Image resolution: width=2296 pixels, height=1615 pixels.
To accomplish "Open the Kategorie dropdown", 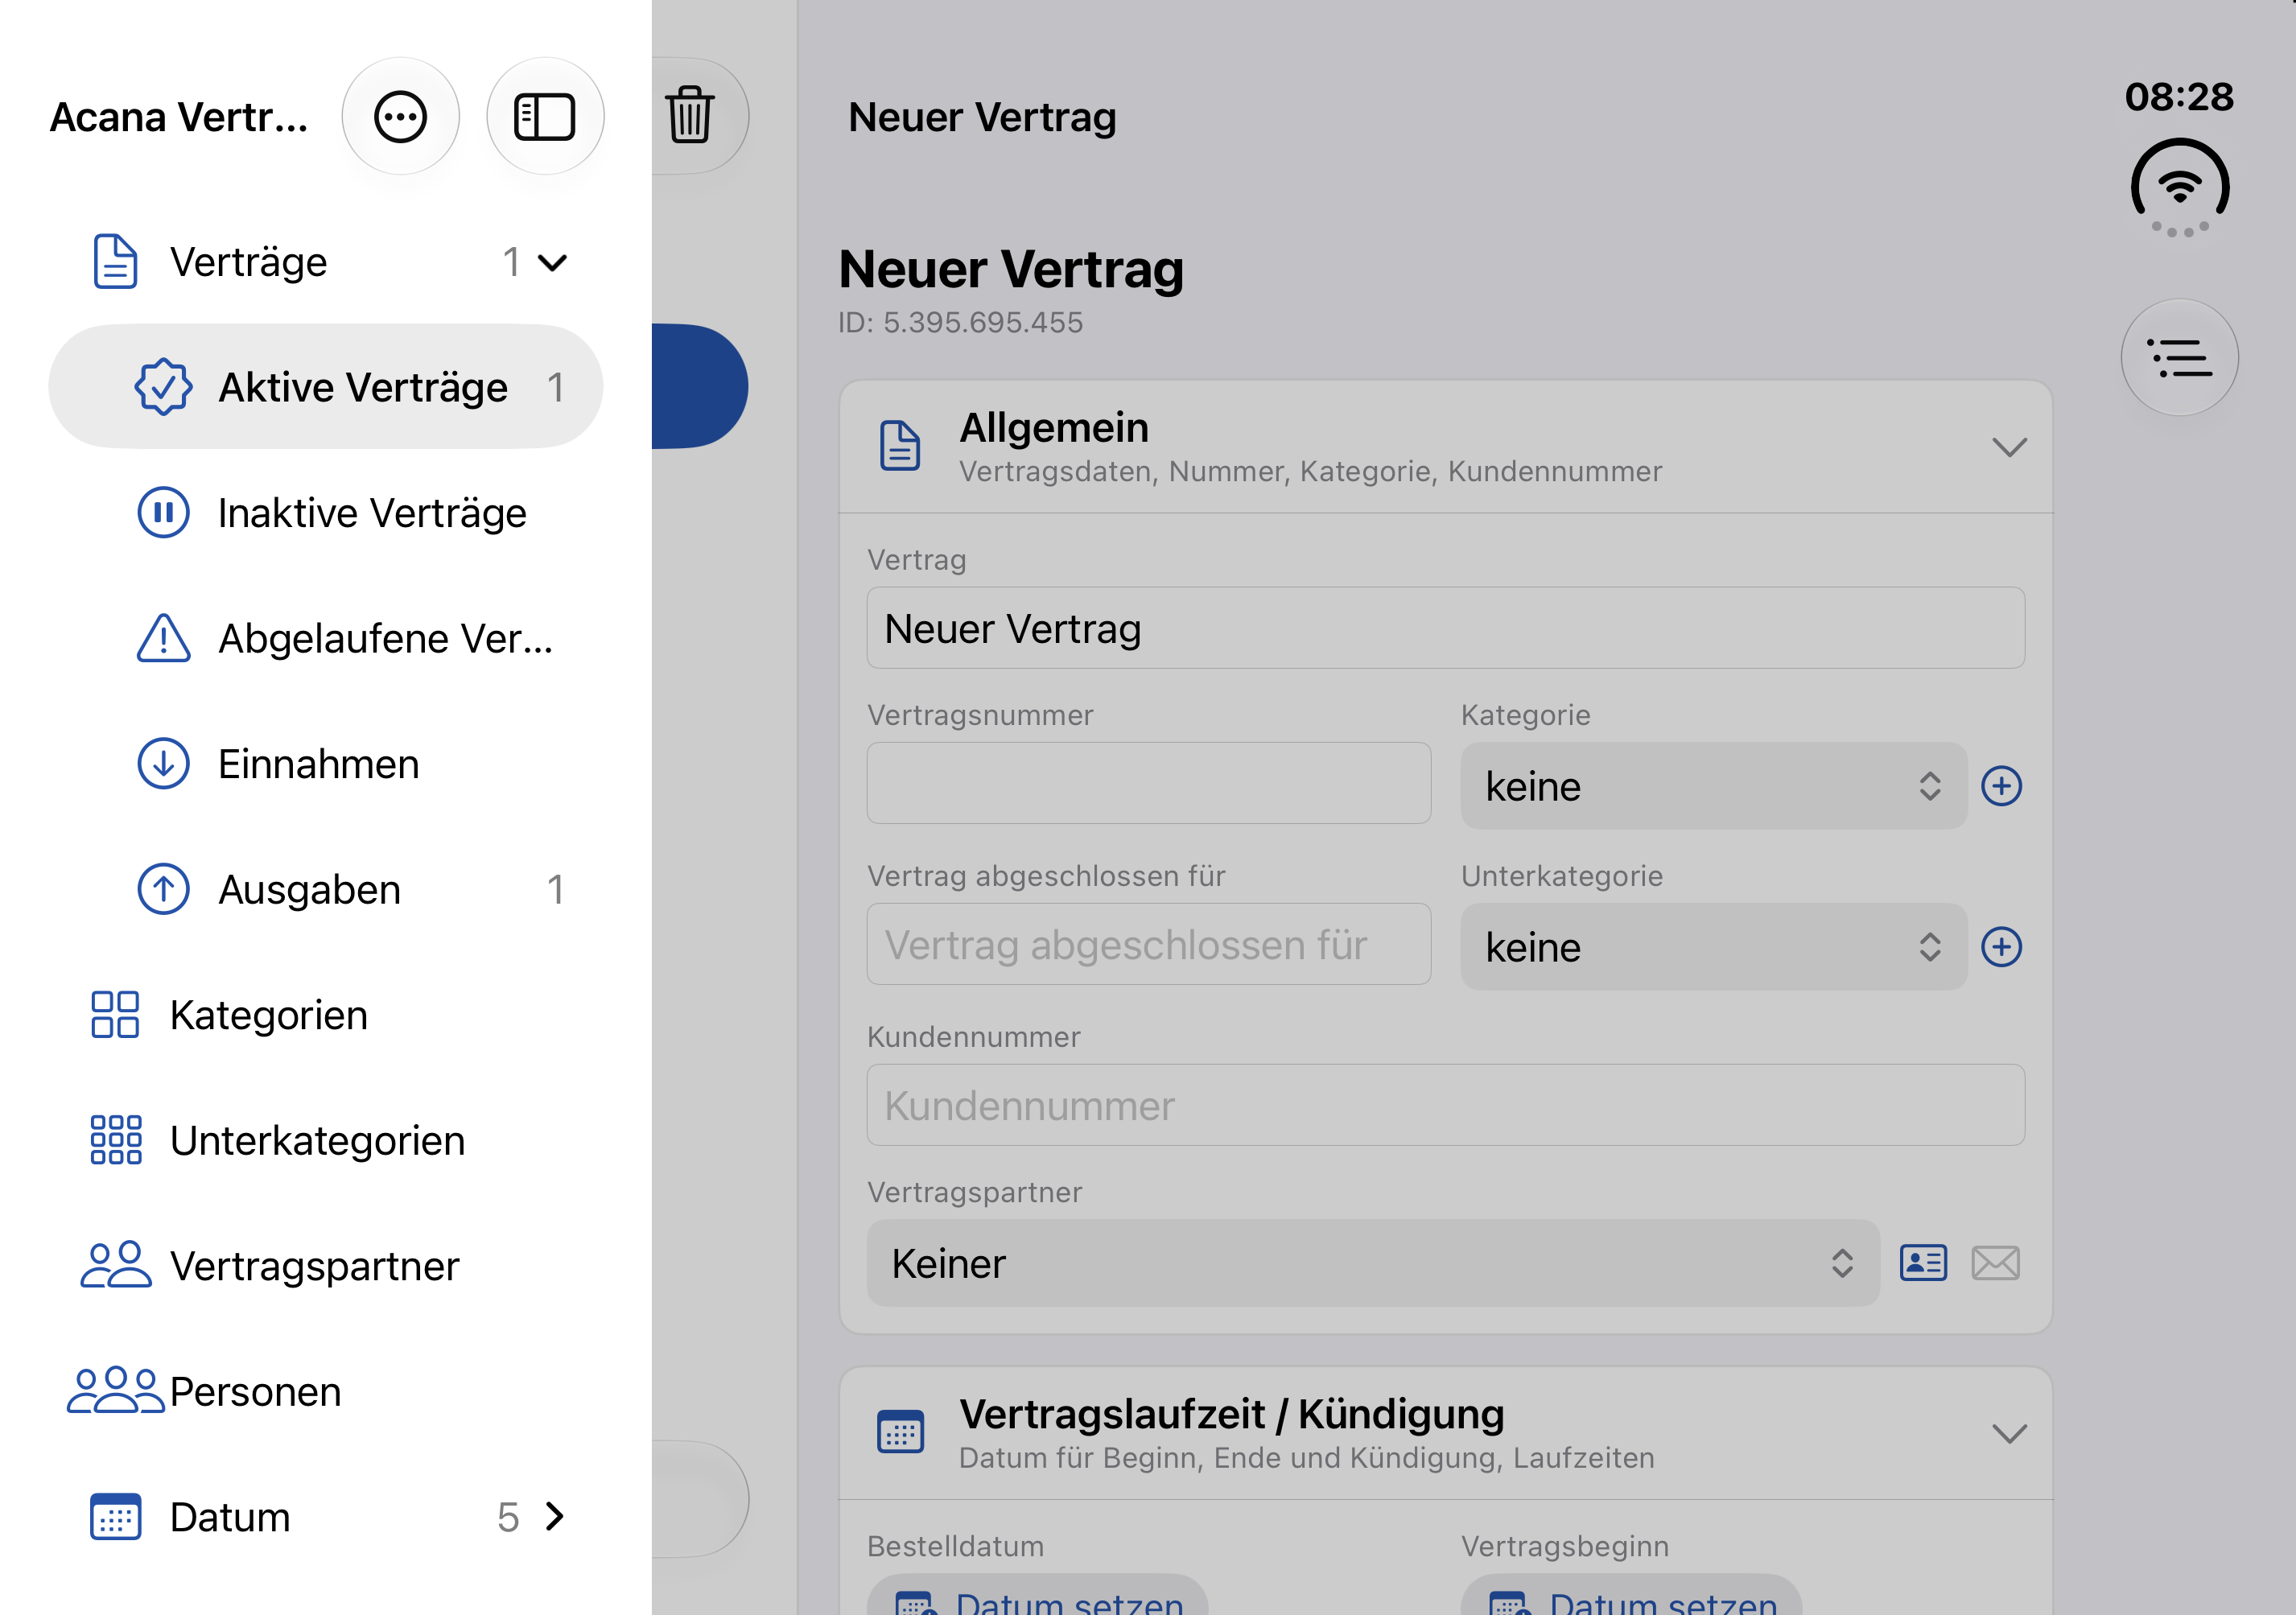I will 1713,786.
